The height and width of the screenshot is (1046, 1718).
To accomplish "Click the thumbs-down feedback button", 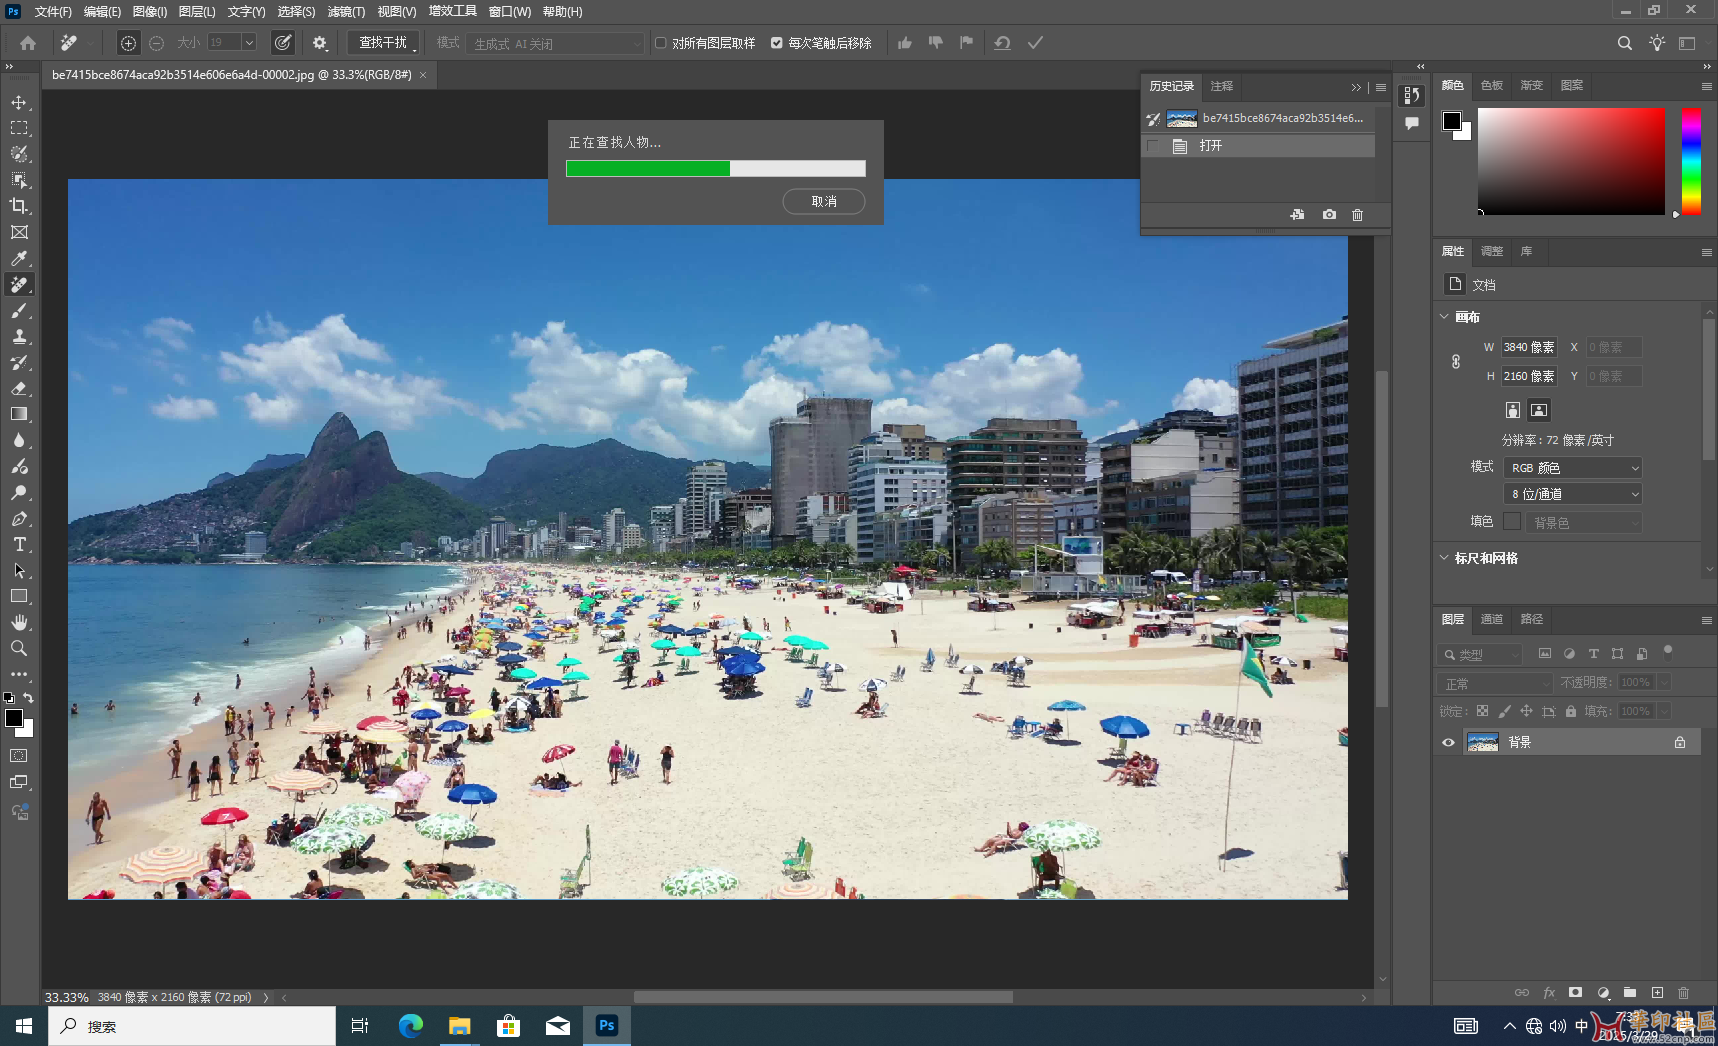I will 935,43.
